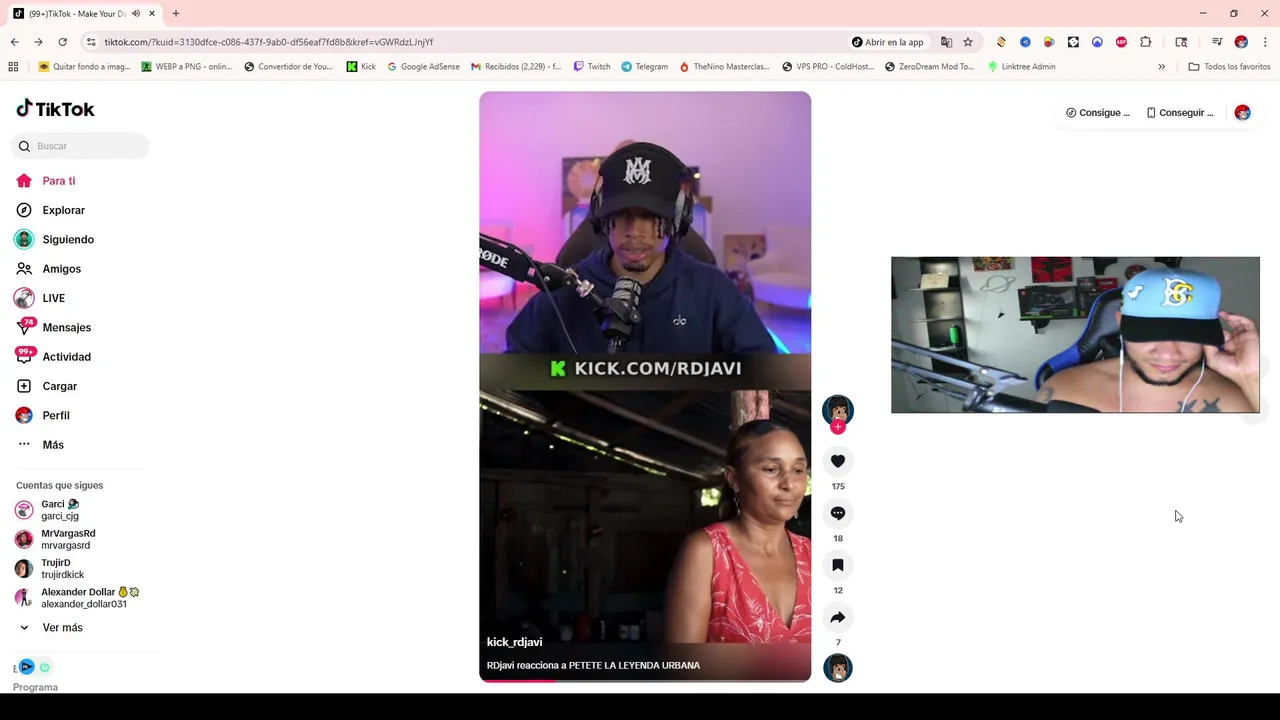1280x720 pixels.
Task: Go forward in browser history
Action: (38, 42)
